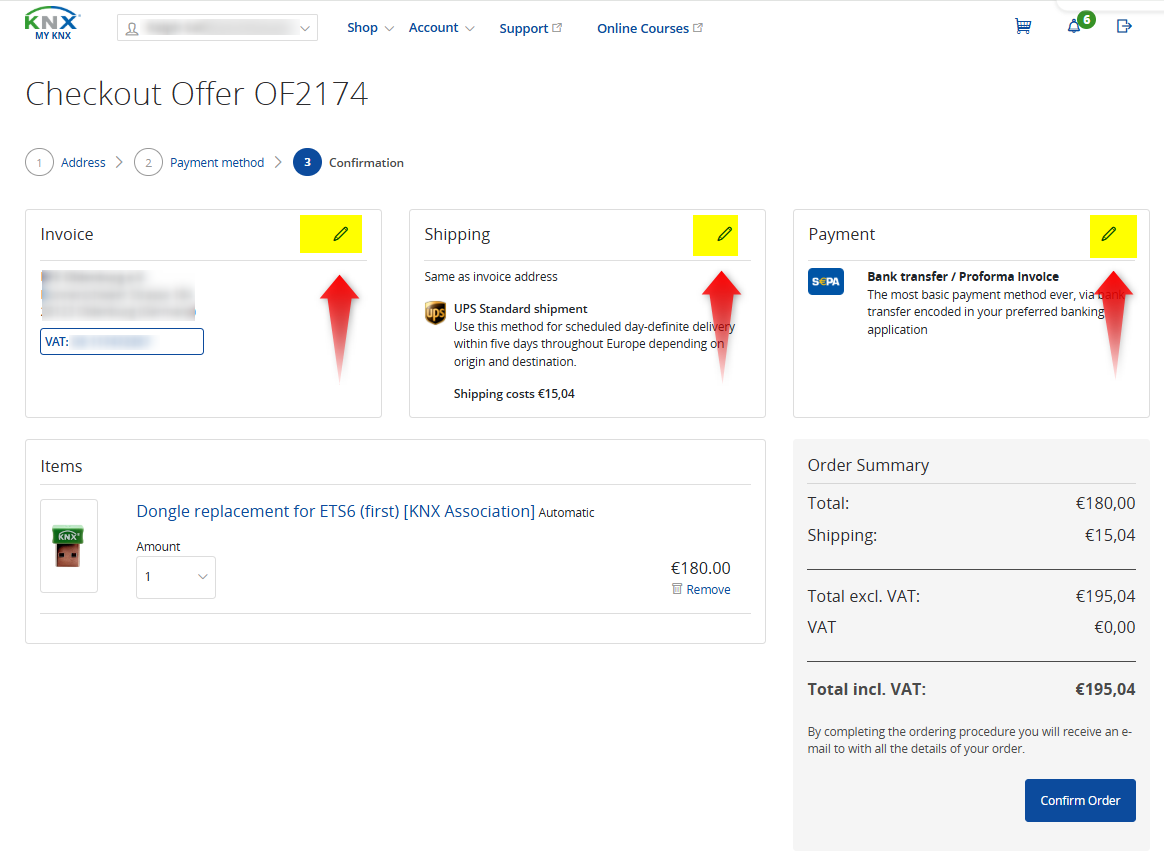Open the user account selector dropdown

pyautogui.click(x=218, y=28)
